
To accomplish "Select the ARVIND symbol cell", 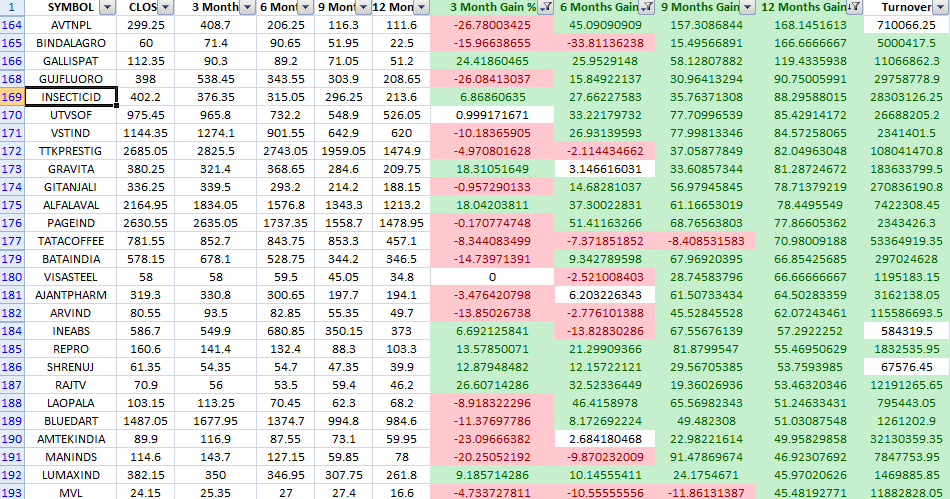I will coord(71,313).
